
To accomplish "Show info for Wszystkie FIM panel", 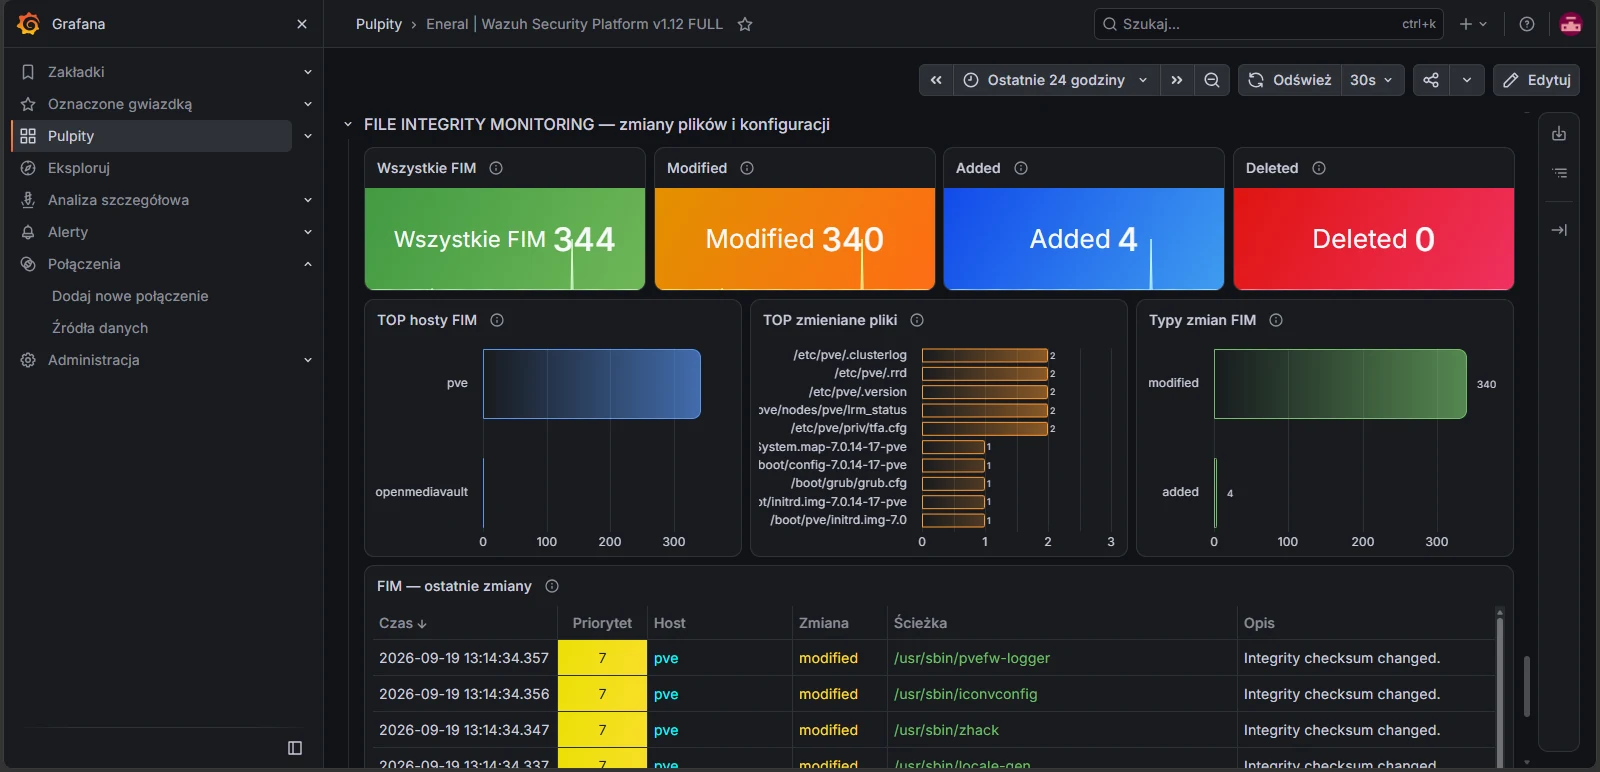I will [x=496, y=168].
